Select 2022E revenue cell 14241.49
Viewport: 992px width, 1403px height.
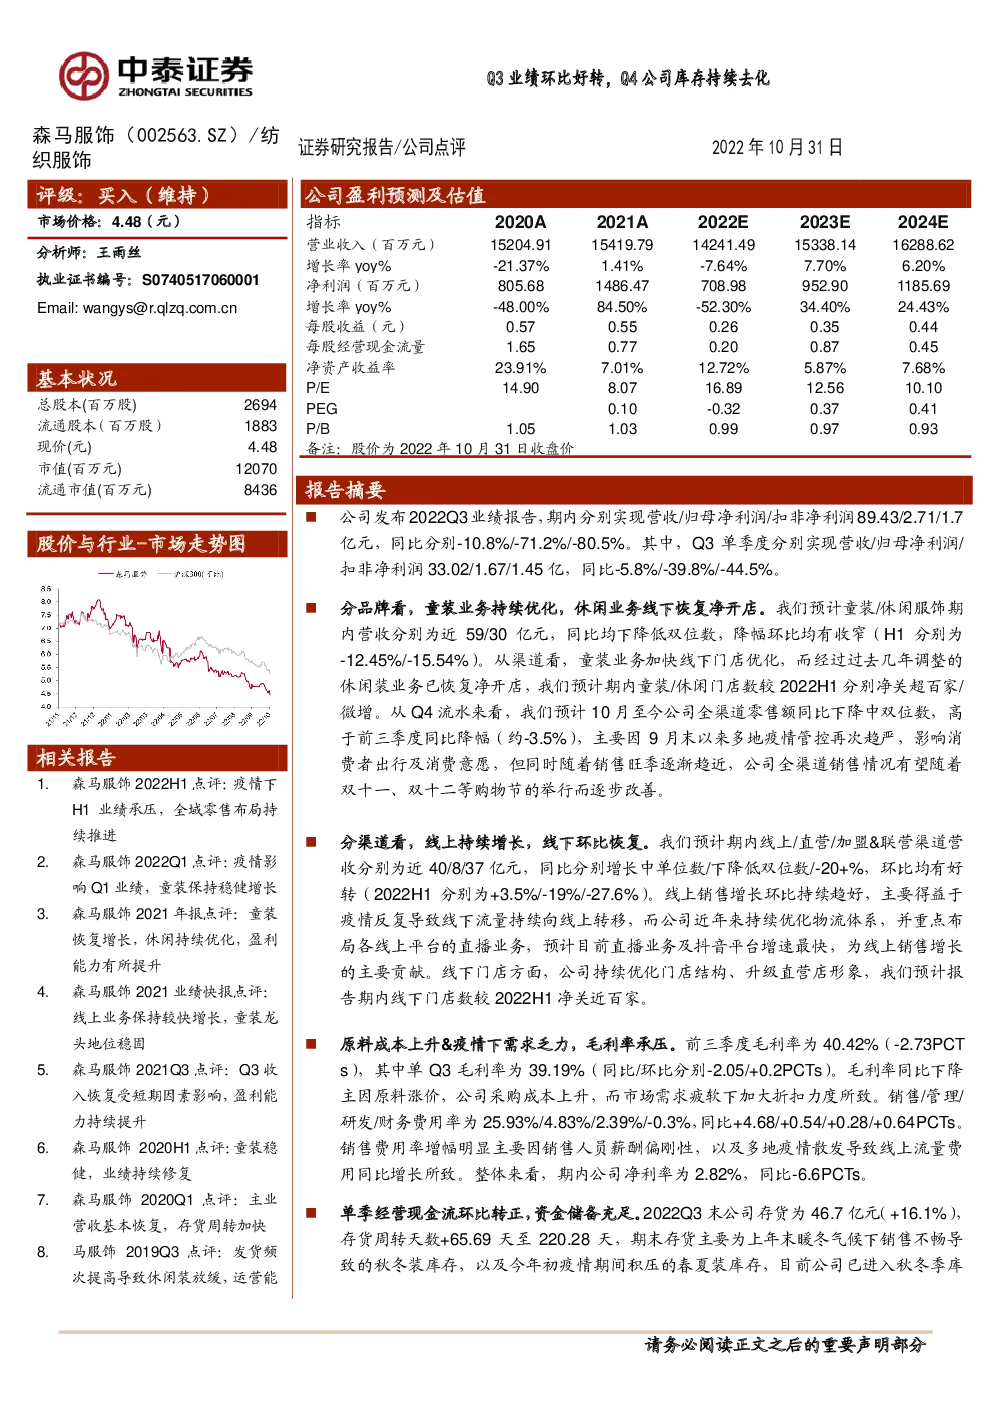pyautogui.click(x=723, y=245)
